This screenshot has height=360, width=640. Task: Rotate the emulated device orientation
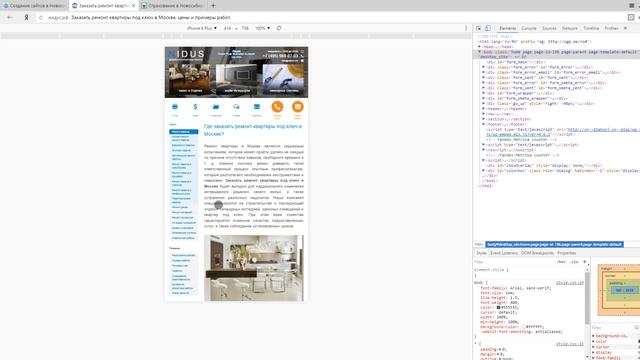[279, 28]
